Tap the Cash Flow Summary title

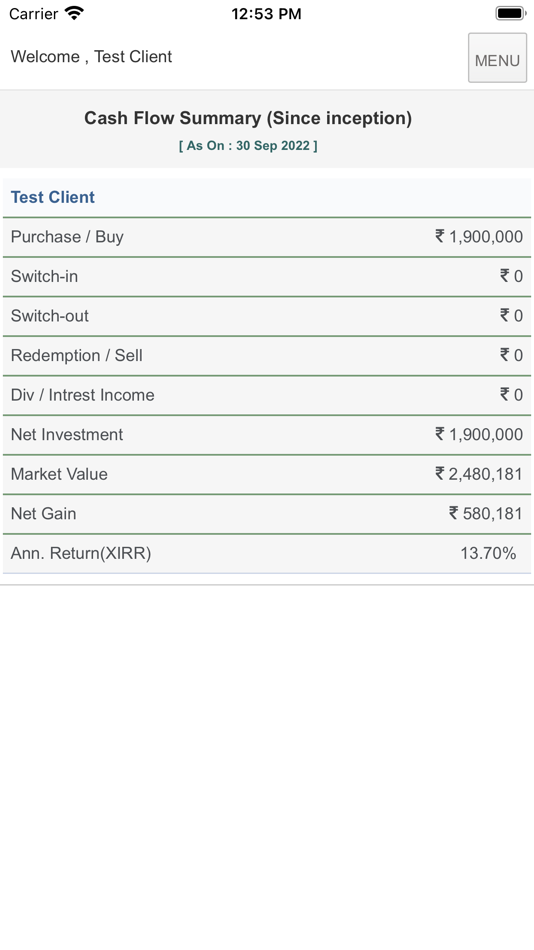pyautogui.click(x=248, y=118)
